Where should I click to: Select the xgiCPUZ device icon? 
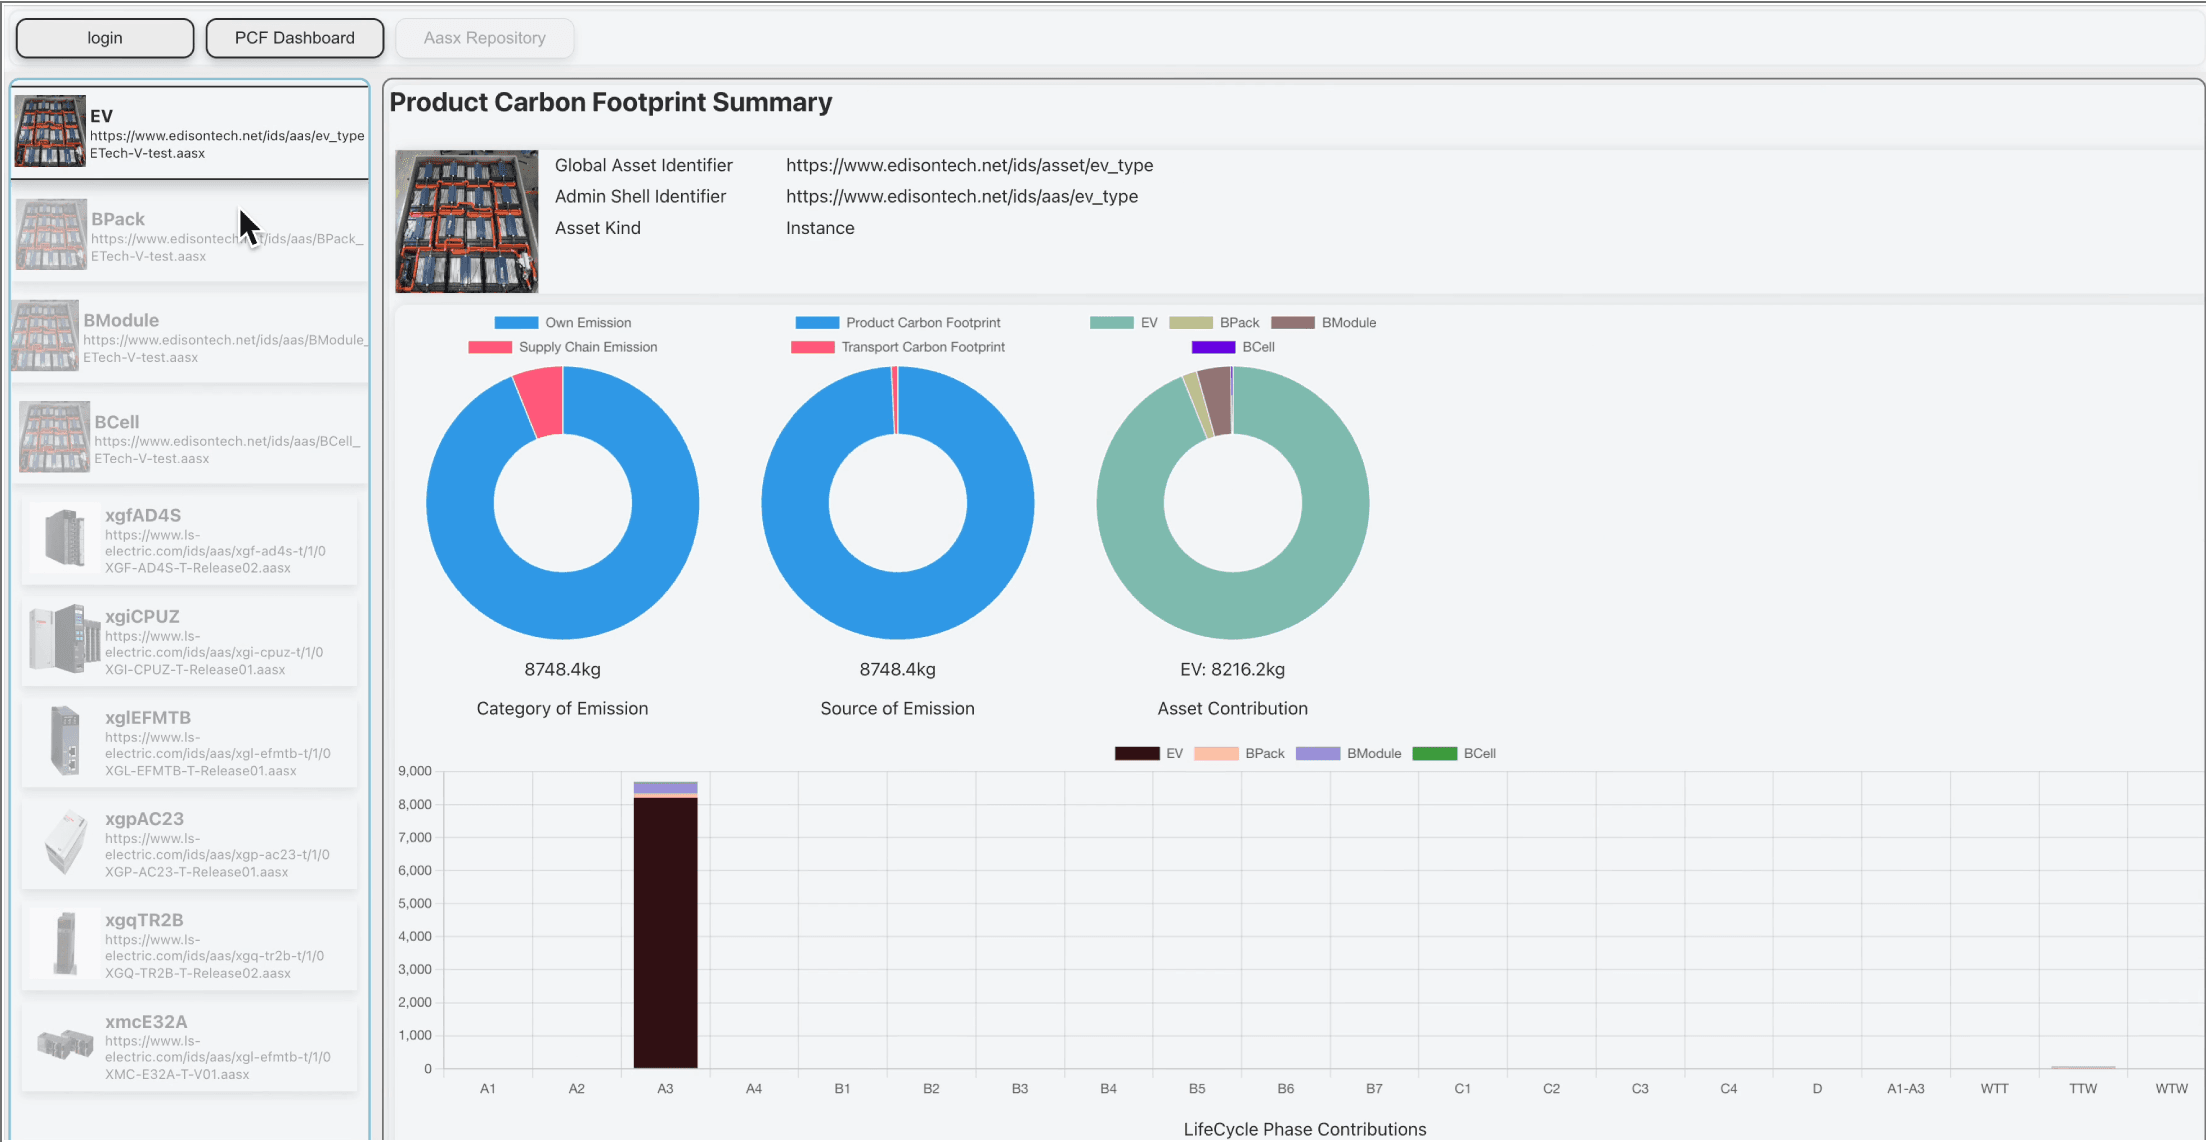64,639
